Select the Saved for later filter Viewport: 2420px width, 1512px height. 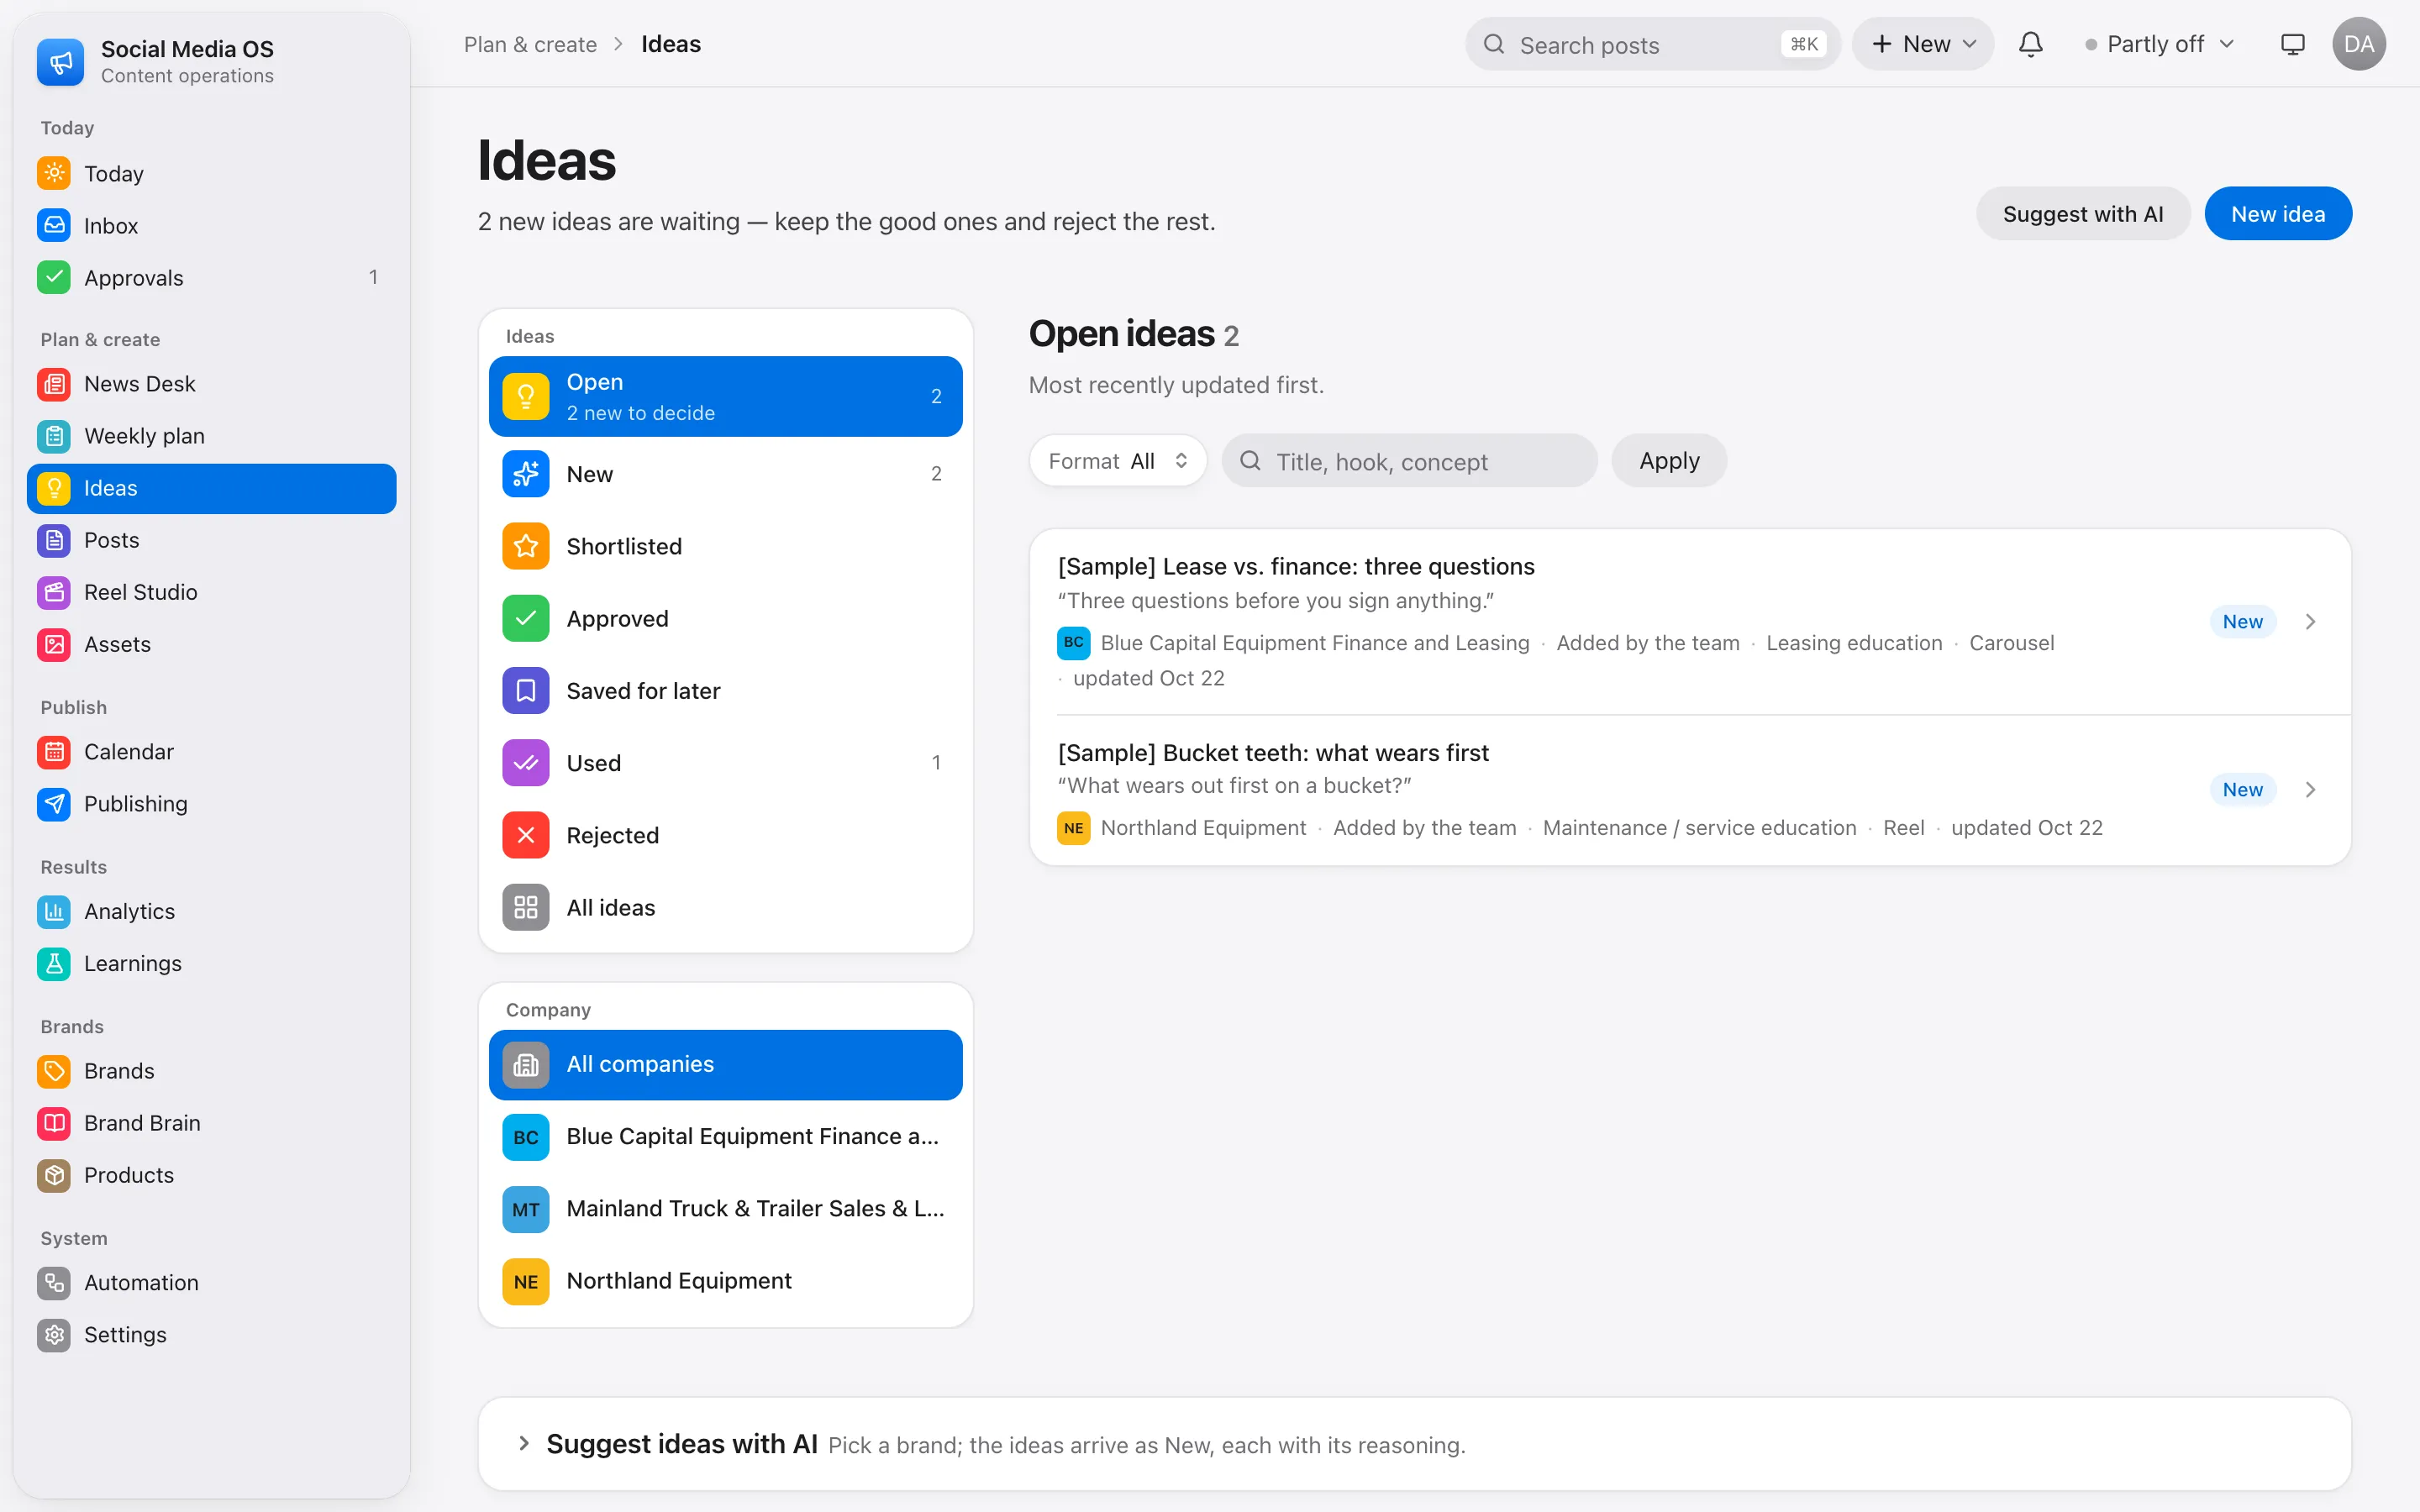[x=725, y=691]
